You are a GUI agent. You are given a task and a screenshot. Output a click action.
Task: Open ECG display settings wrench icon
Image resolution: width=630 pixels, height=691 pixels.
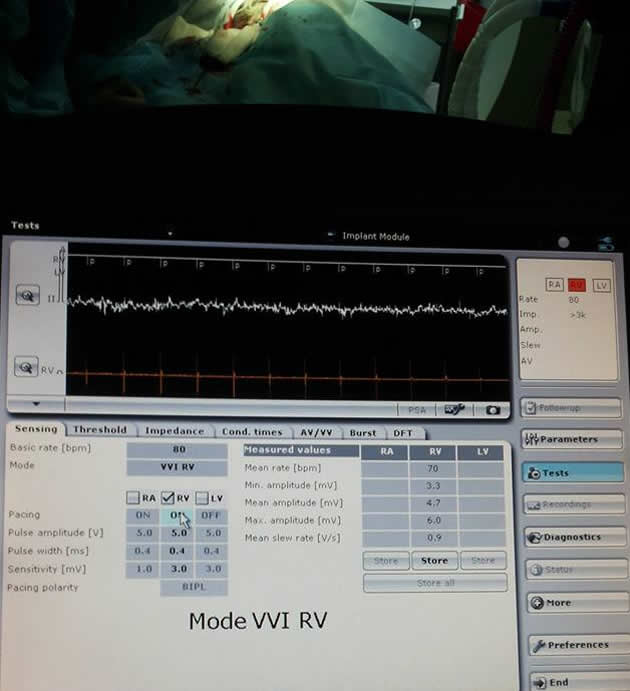click(x=454, y=410)
